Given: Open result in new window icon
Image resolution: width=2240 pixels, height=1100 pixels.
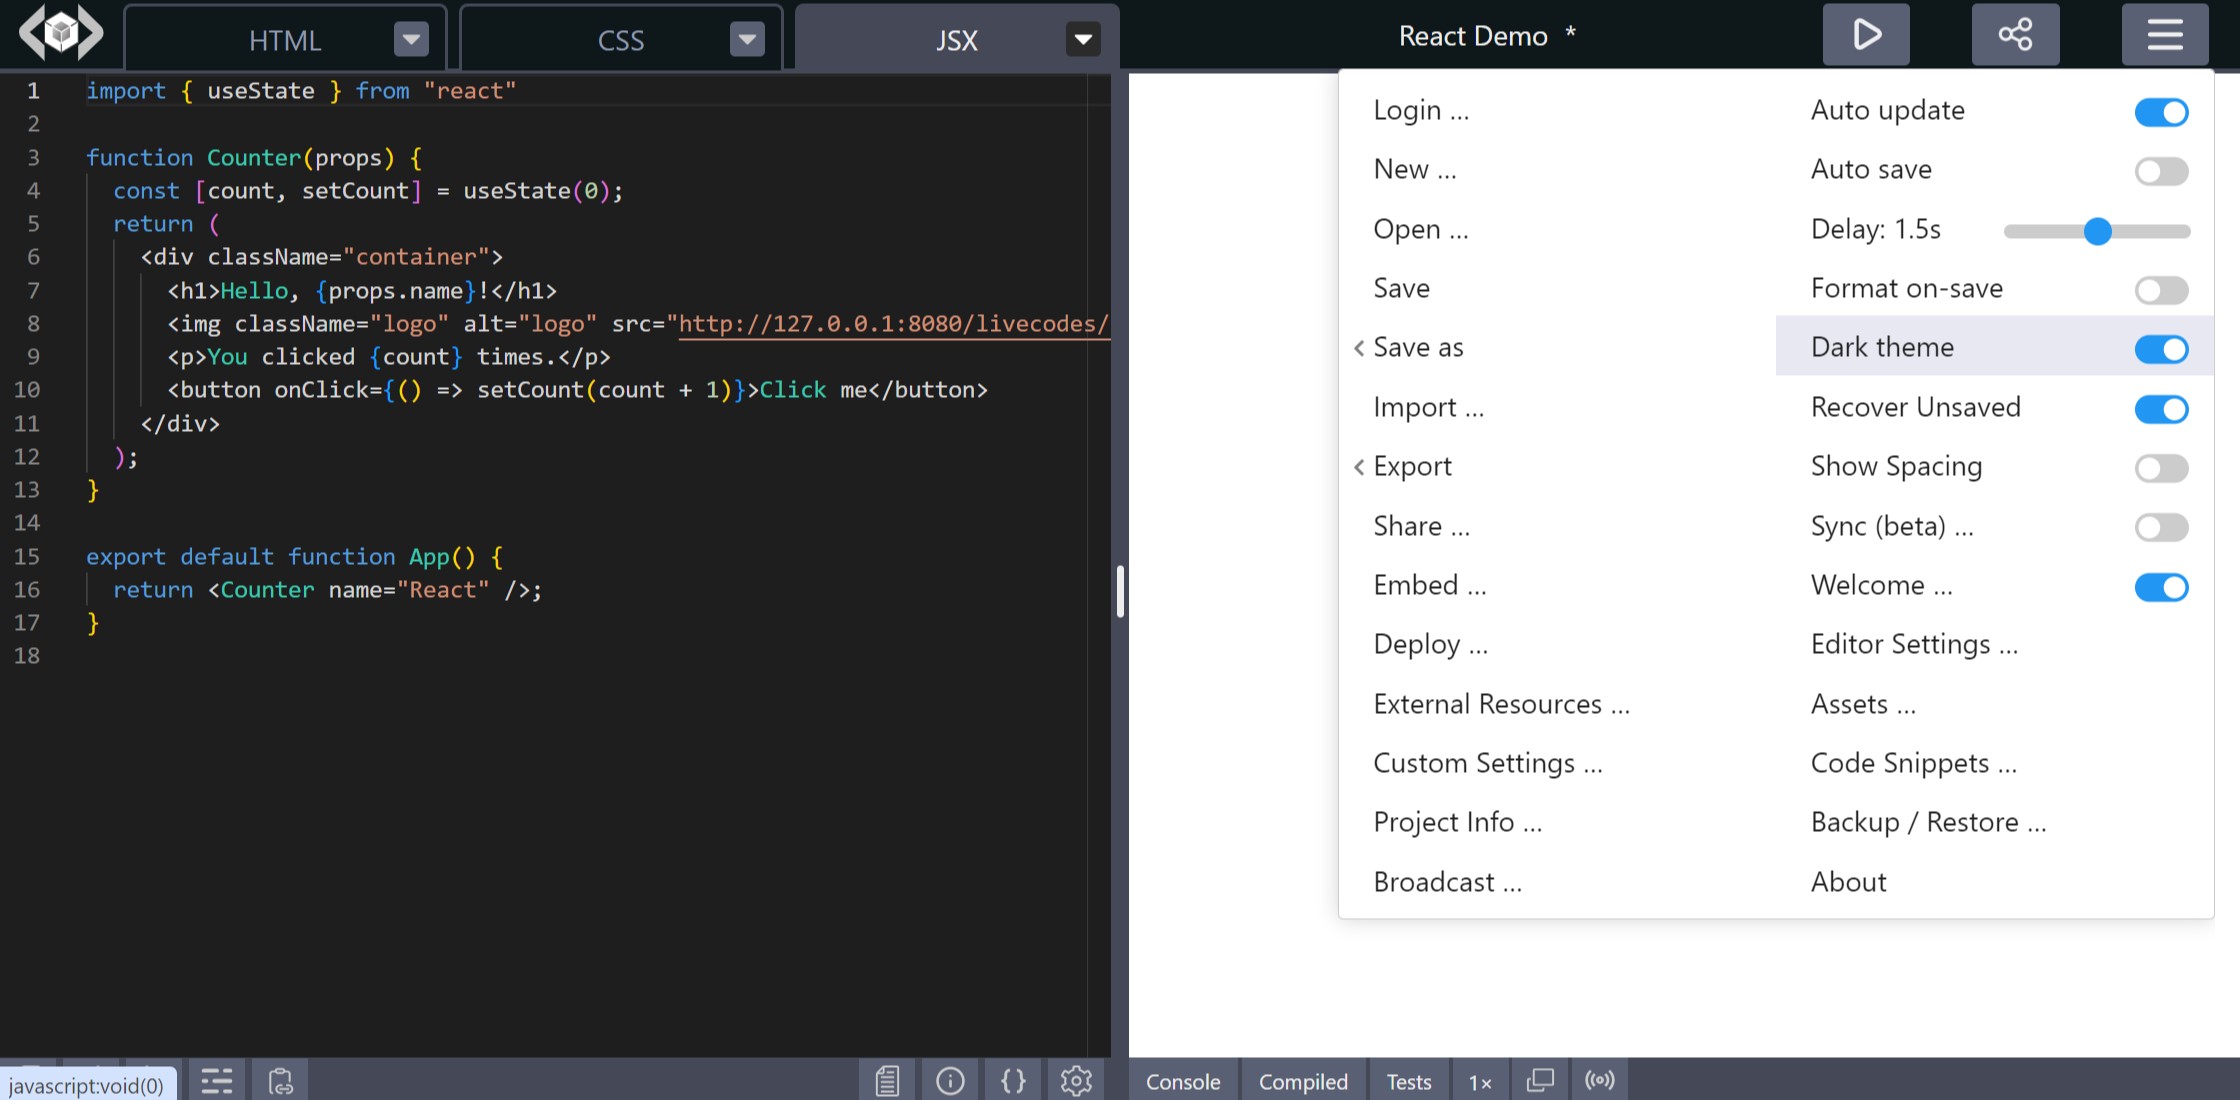Looking at the screenshot, I should pos(1540,1080).
